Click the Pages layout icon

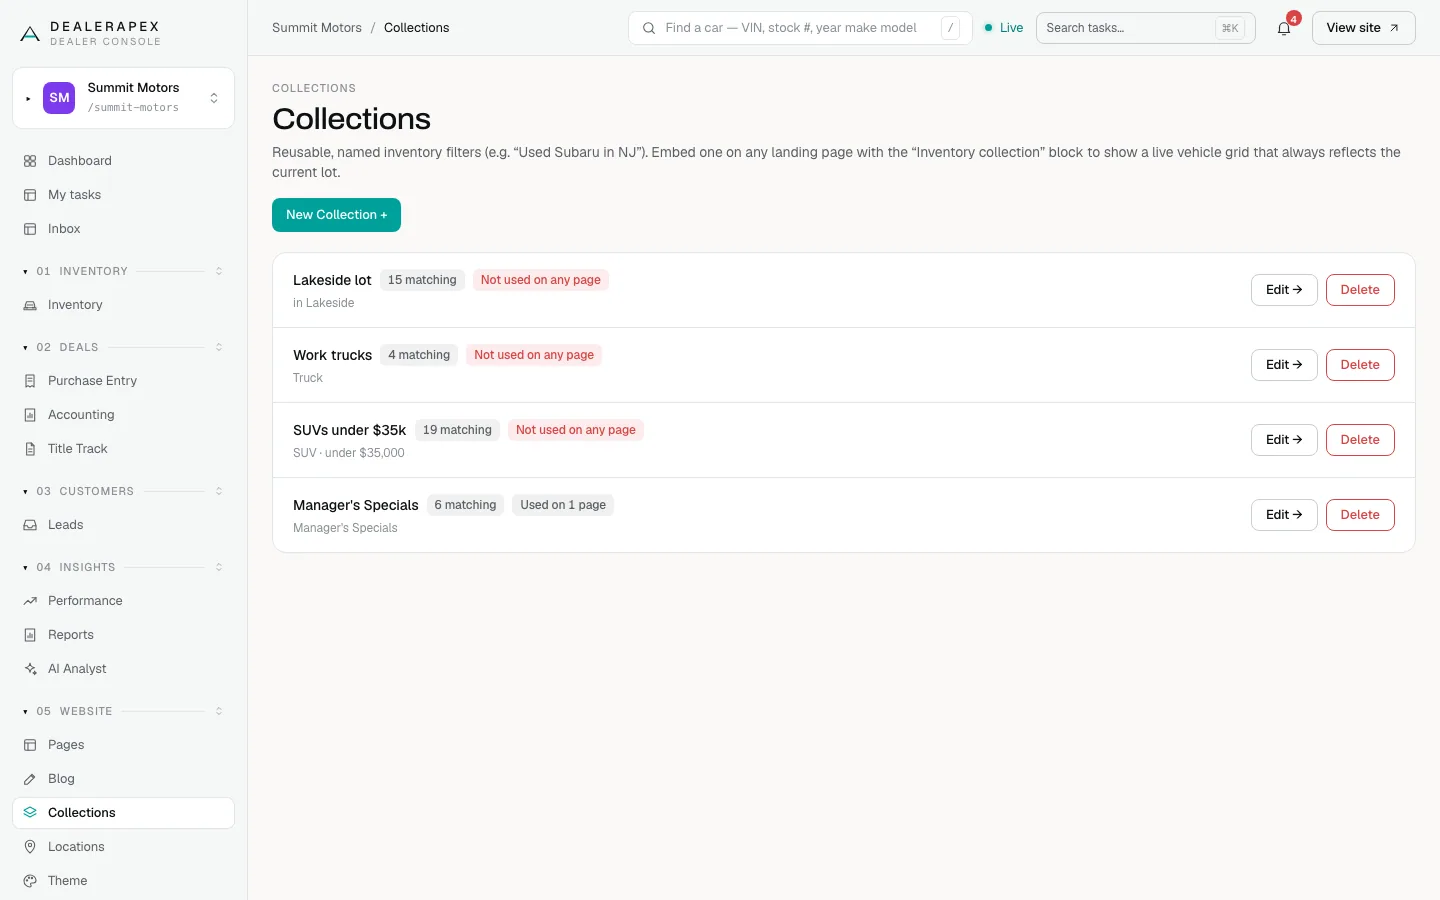(30, 745)
